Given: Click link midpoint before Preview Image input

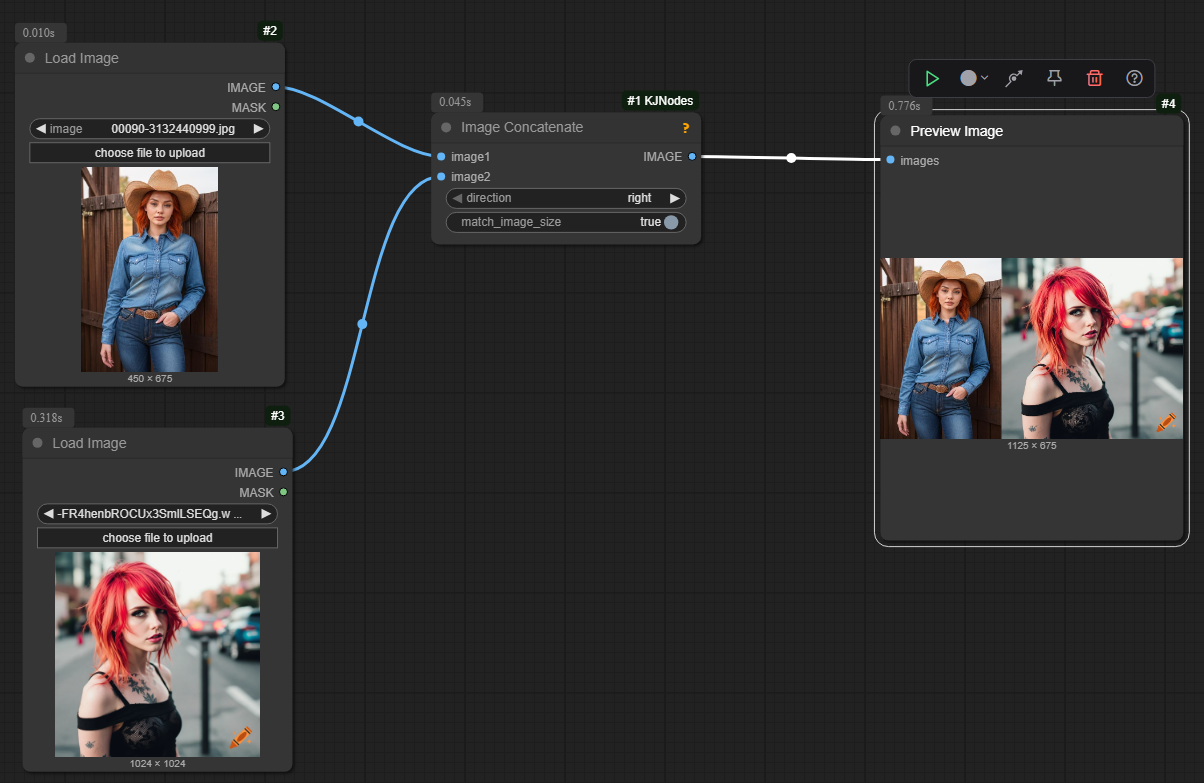Looking at the screenshot, I should tap(791, 158).
